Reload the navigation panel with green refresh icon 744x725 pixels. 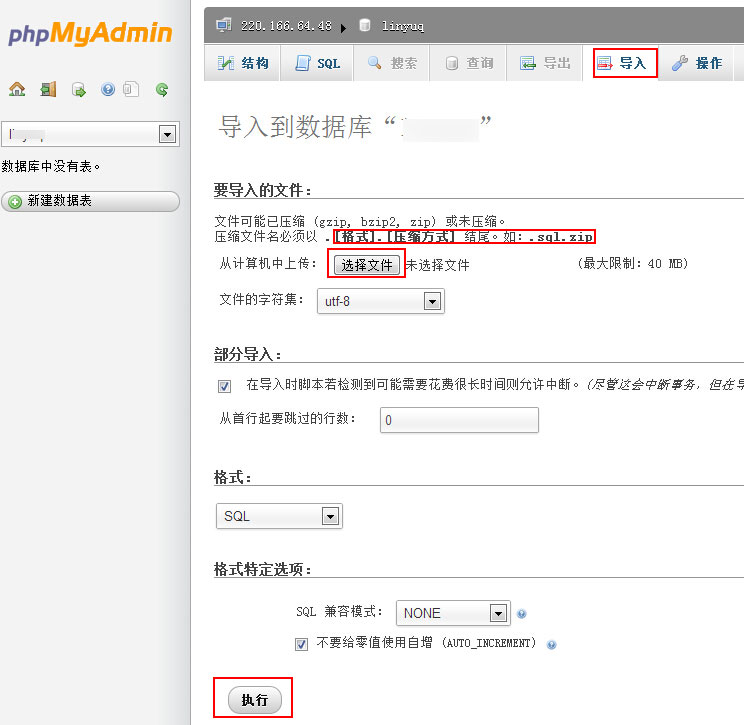click(162, 89)
